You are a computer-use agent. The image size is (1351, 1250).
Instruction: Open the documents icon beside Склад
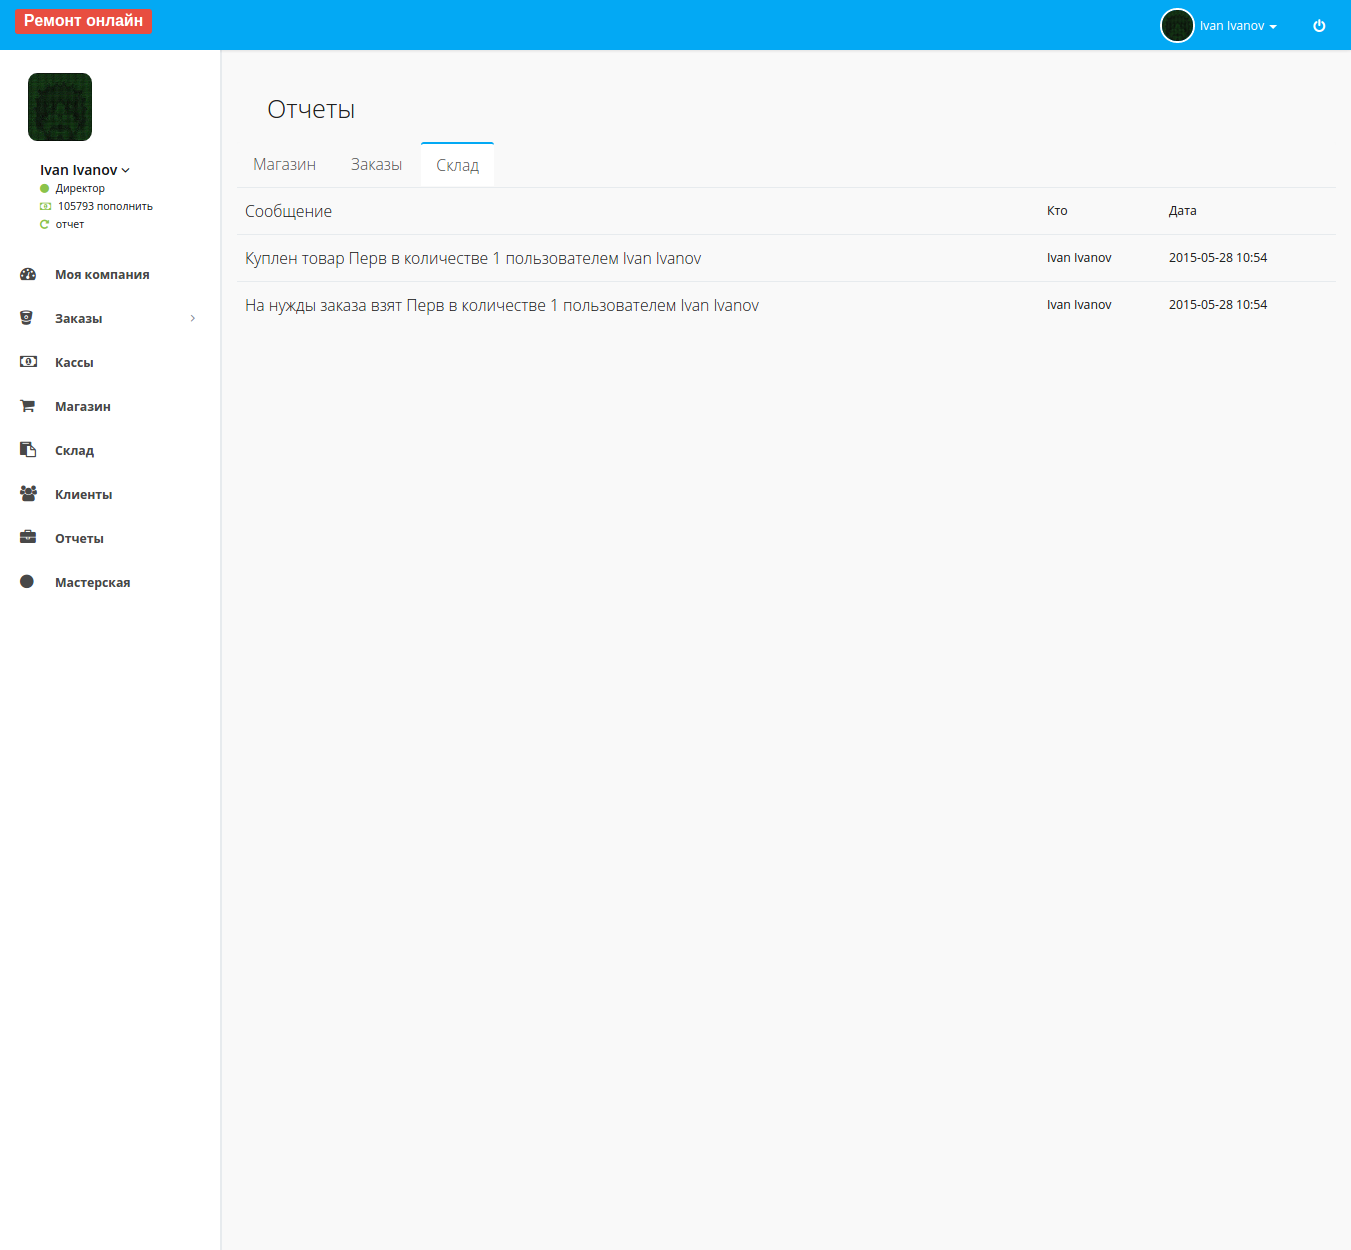[28, 450]
